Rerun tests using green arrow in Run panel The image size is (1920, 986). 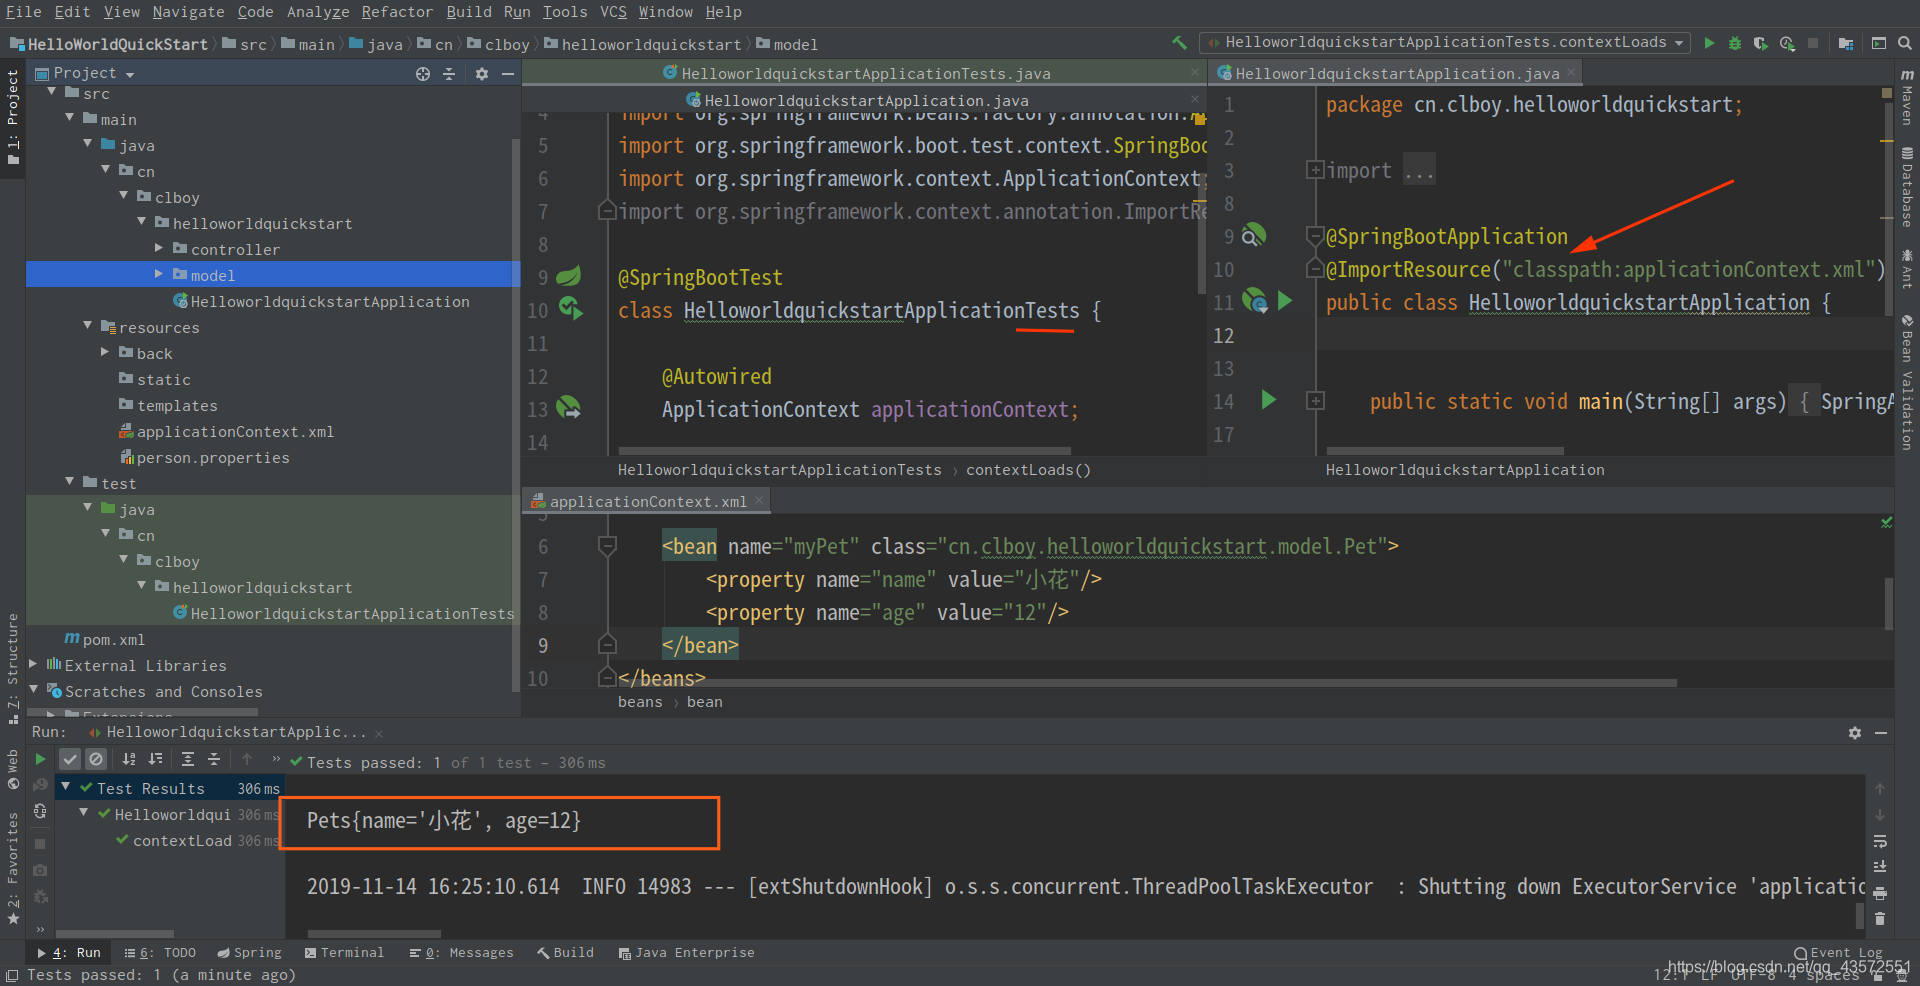pyautogui.click(x=40, y=760)
